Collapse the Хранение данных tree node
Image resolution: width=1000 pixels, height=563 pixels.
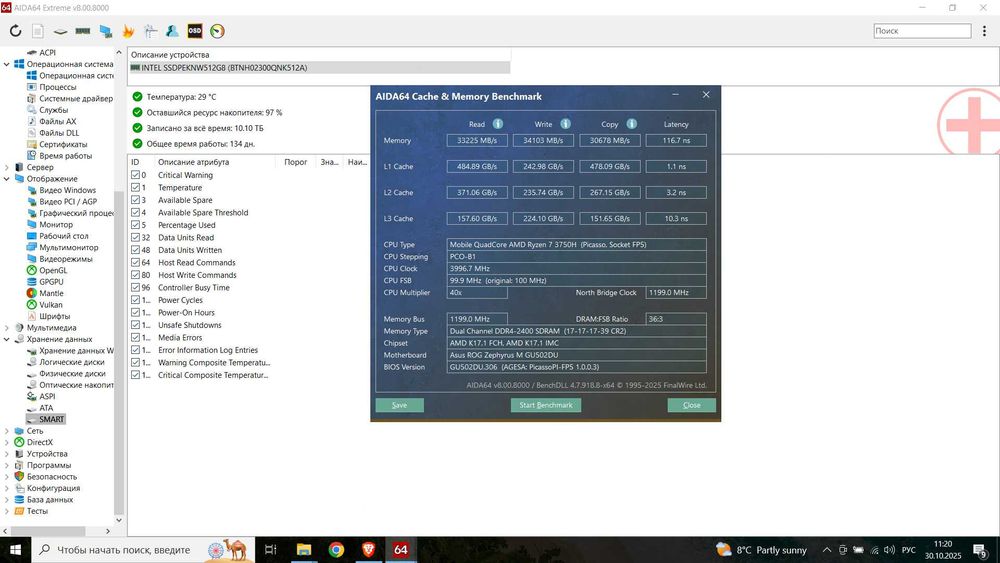(6, 339)
